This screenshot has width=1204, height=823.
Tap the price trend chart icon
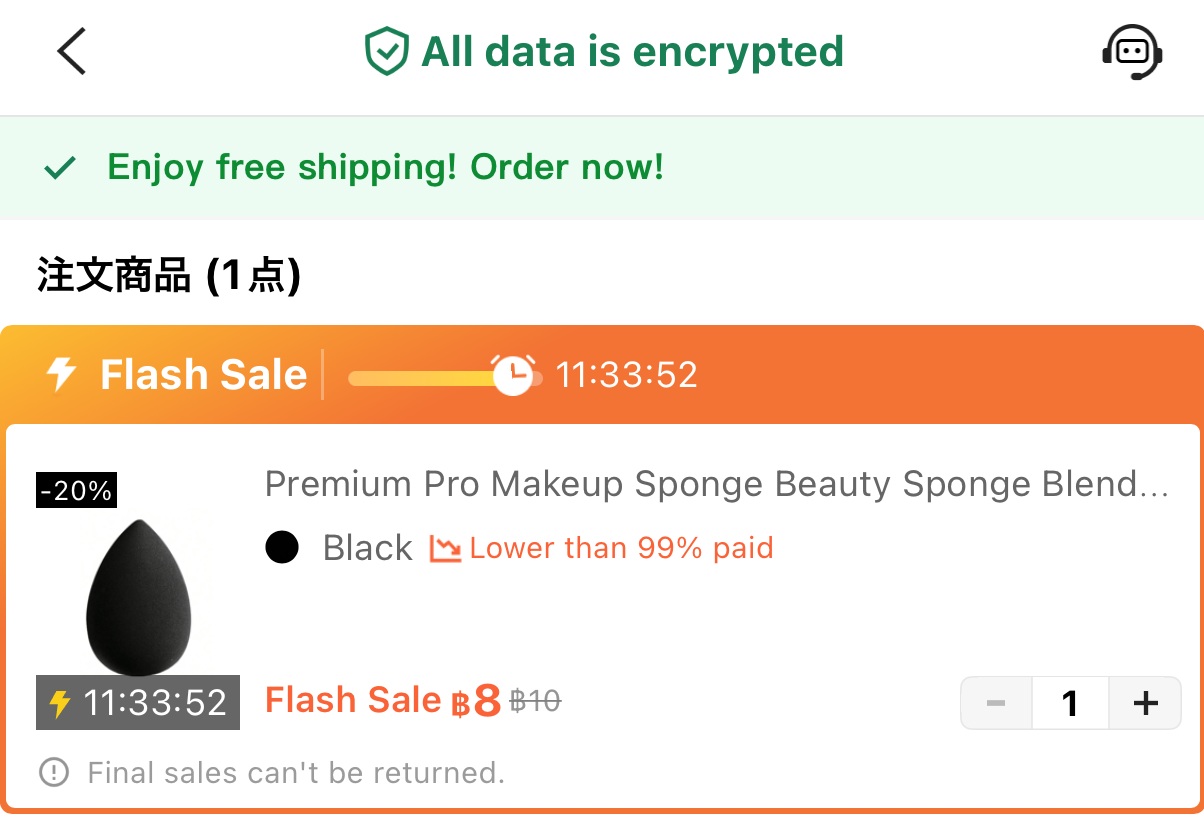click(x=445, y=548)
